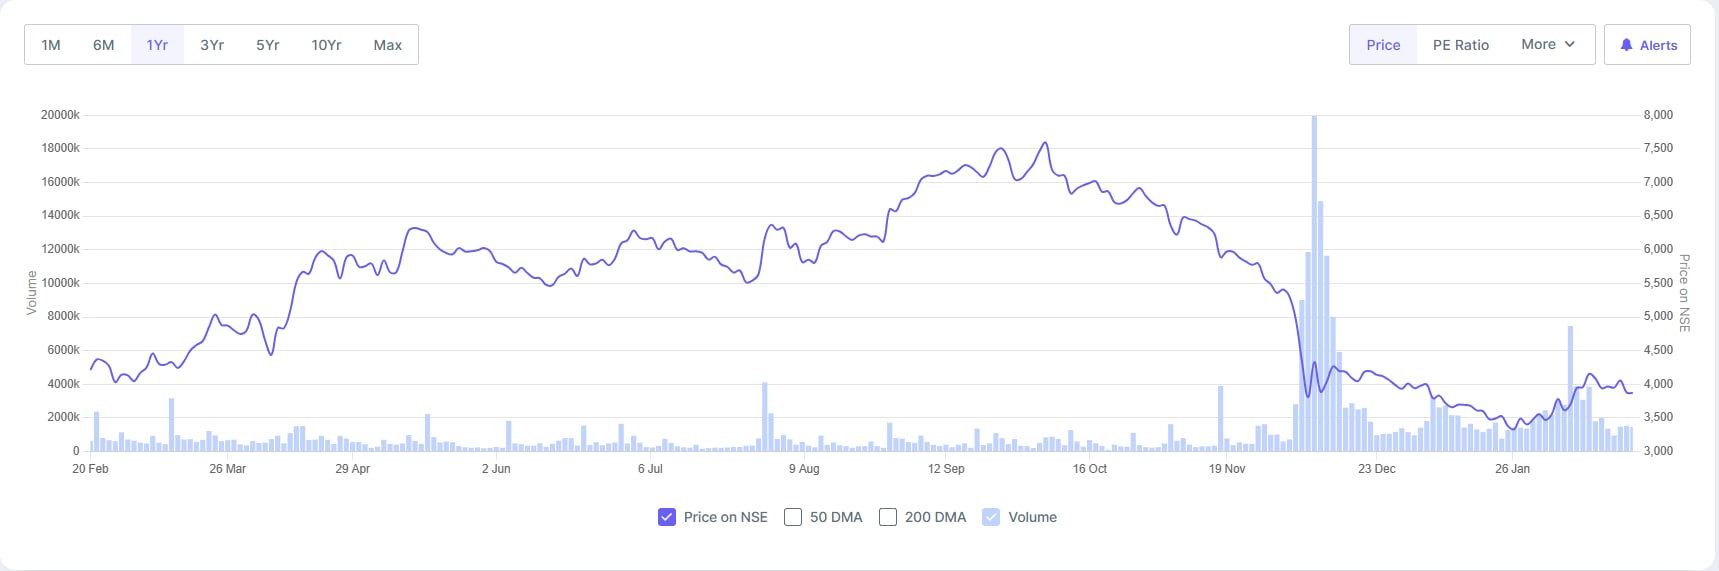Screen dimensions: 1719x571
Task: Enable the 50 DMA checkbox
Action: pyautogui.click(x=793, y=517)
